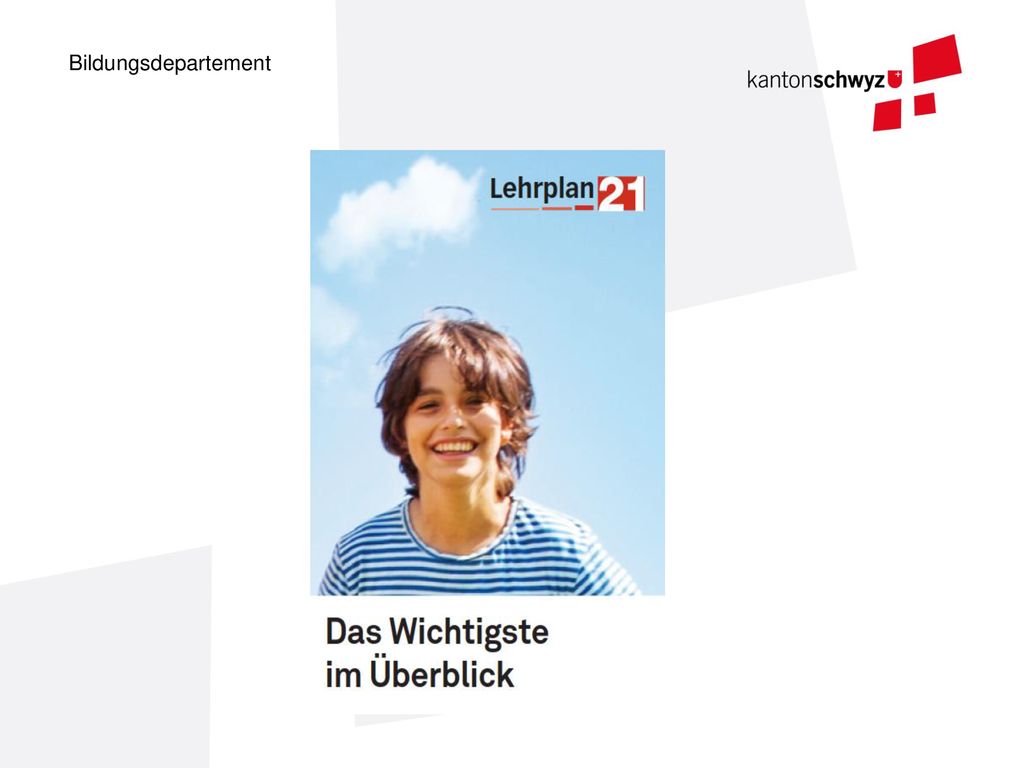Image resolution: width=1024 pixels, height=768 pixels.
Task: Click the bold schwyz word in the logo
Action: tap(850, 80)
